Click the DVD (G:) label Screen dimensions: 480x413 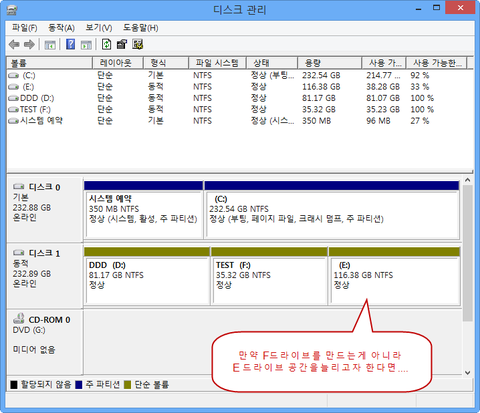point(29,330)
